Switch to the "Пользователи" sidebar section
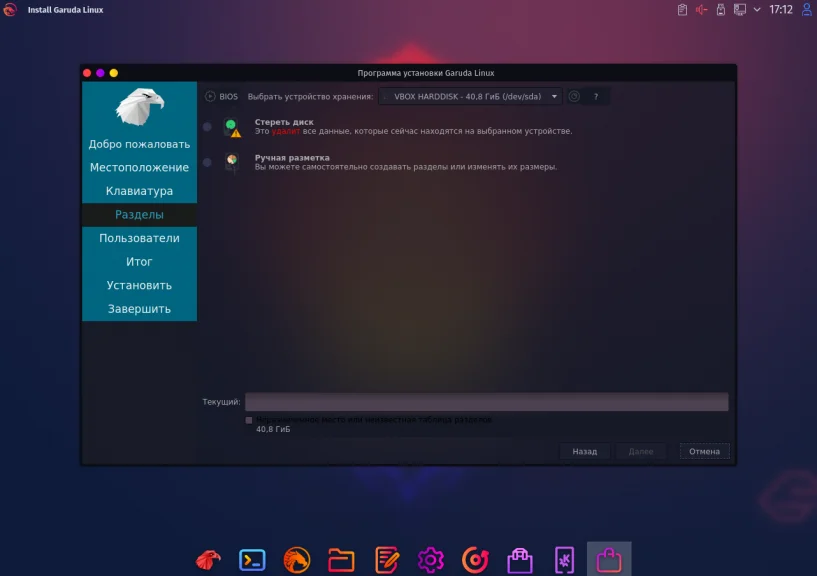Image resolution: width=817 pixels, height=576 pixels. (139, 238)
